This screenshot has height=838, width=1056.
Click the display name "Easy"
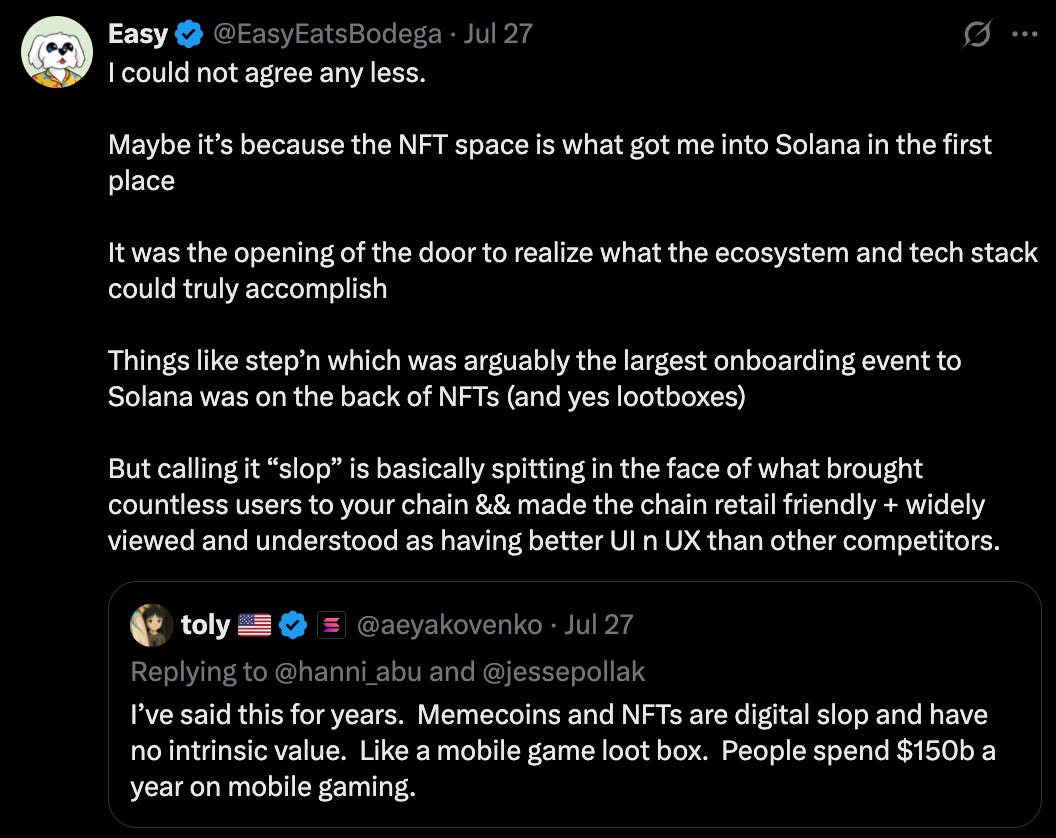click(138, 34)
